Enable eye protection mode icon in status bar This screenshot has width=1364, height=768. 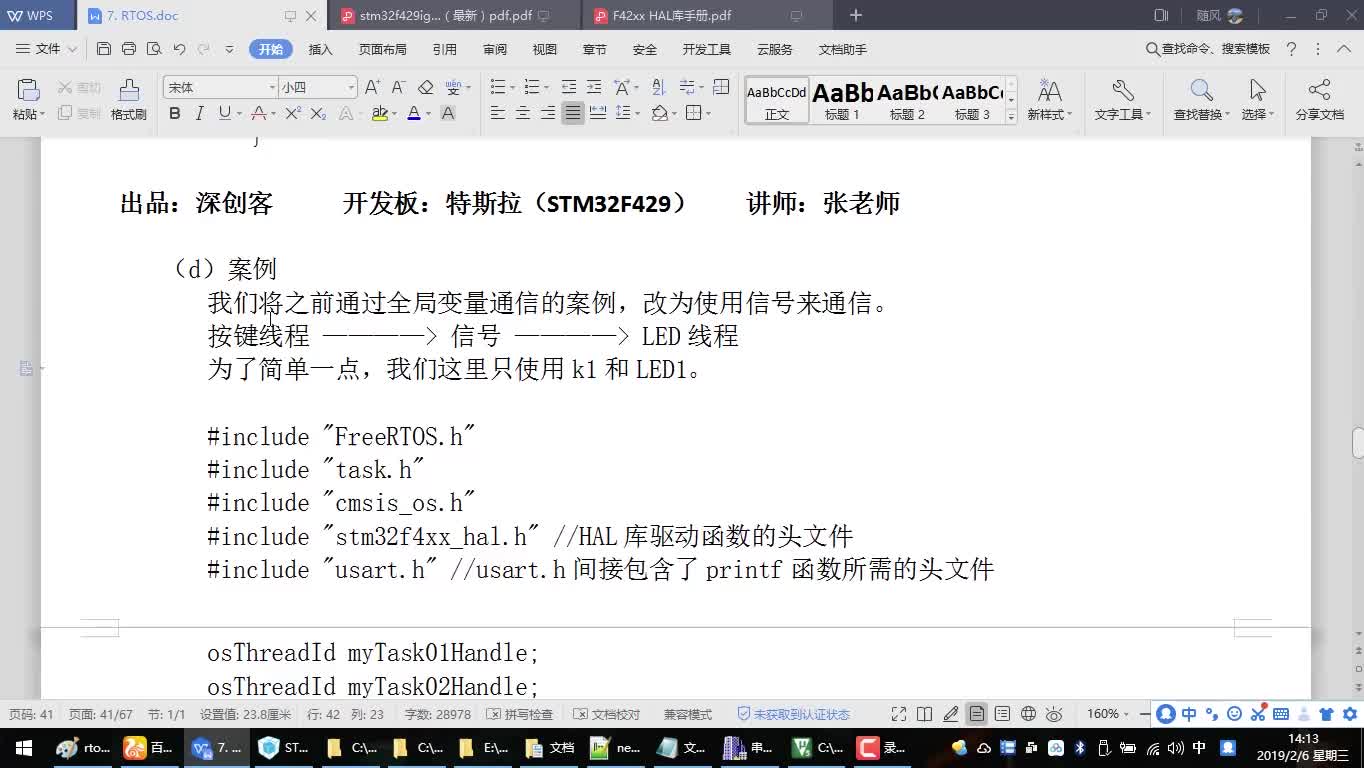pos(1054,714)
